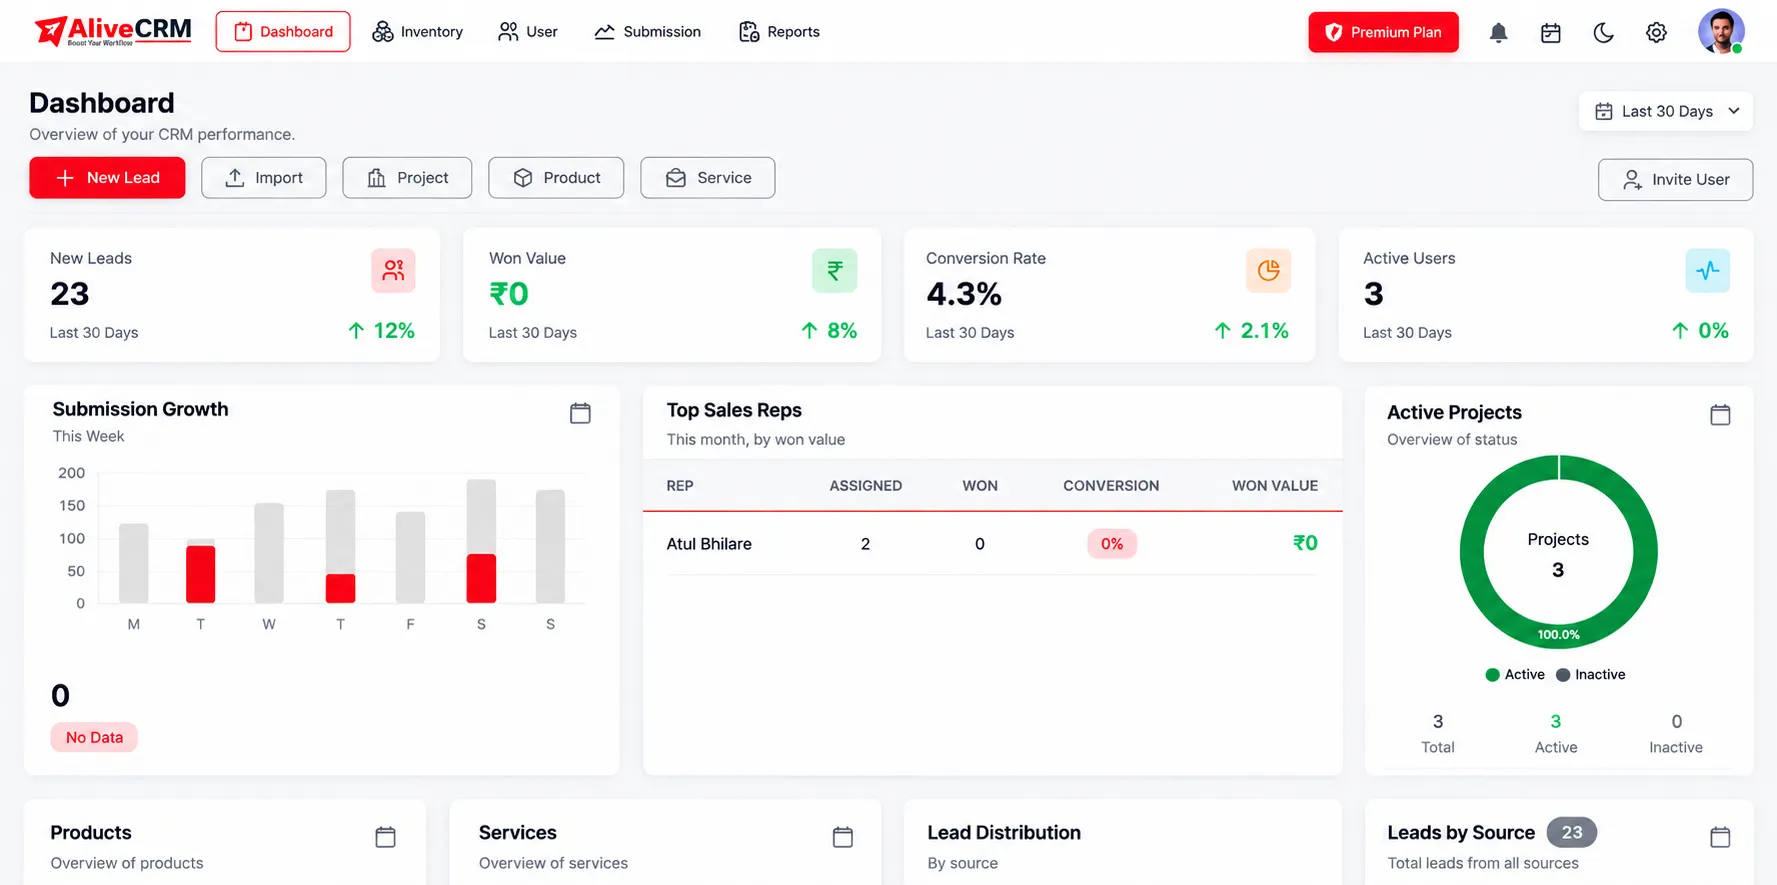The width and height of the screenshot is (1777, 885).
Task: Click the AliveCRM logo
Action: pyautogui.click(x=113, y=32)
